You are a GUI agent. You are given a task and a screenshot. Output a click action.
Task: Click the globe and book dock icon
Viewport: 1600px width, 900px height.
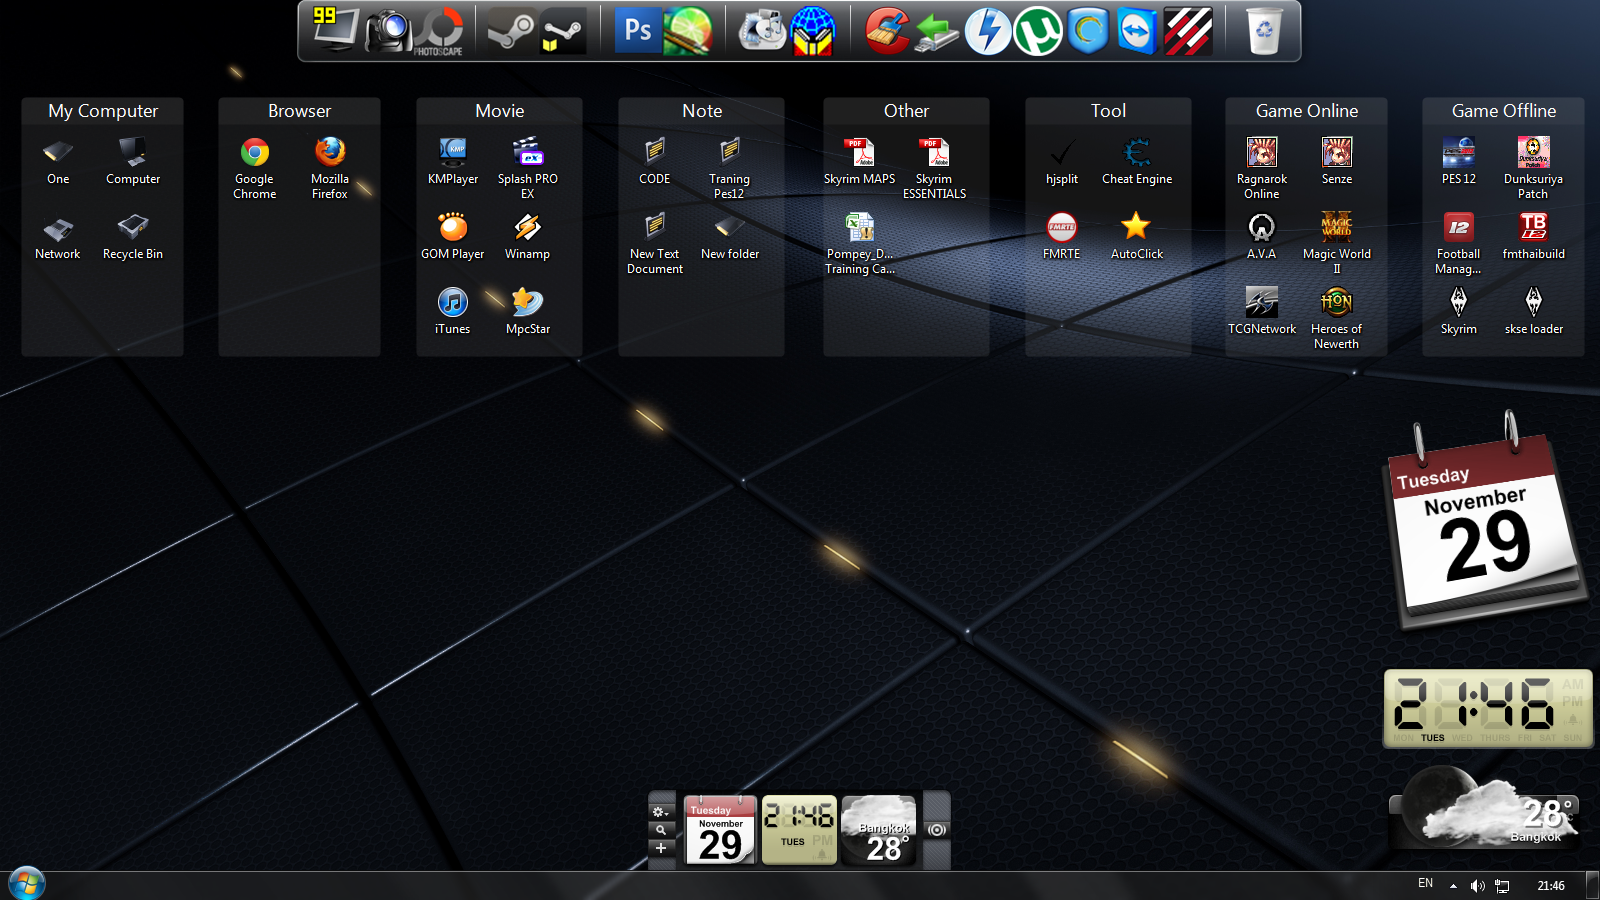tap(813, 31)
